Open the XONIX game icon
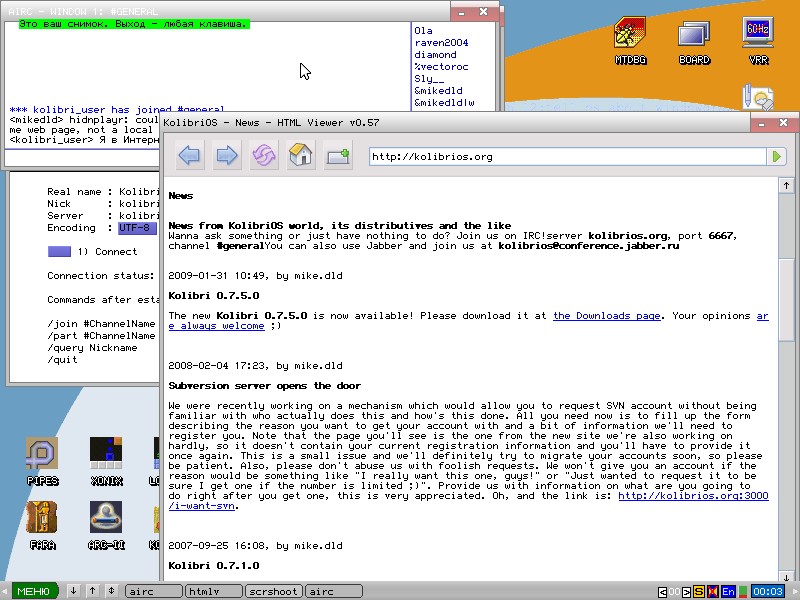800x600 pixels. (x=106, y=461)
